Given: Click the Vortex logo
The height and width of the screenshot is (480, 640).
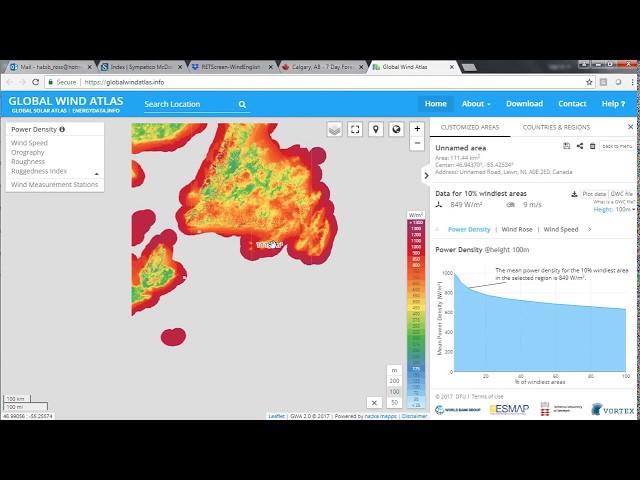Looking at the screenshot, I should point(612,410).
